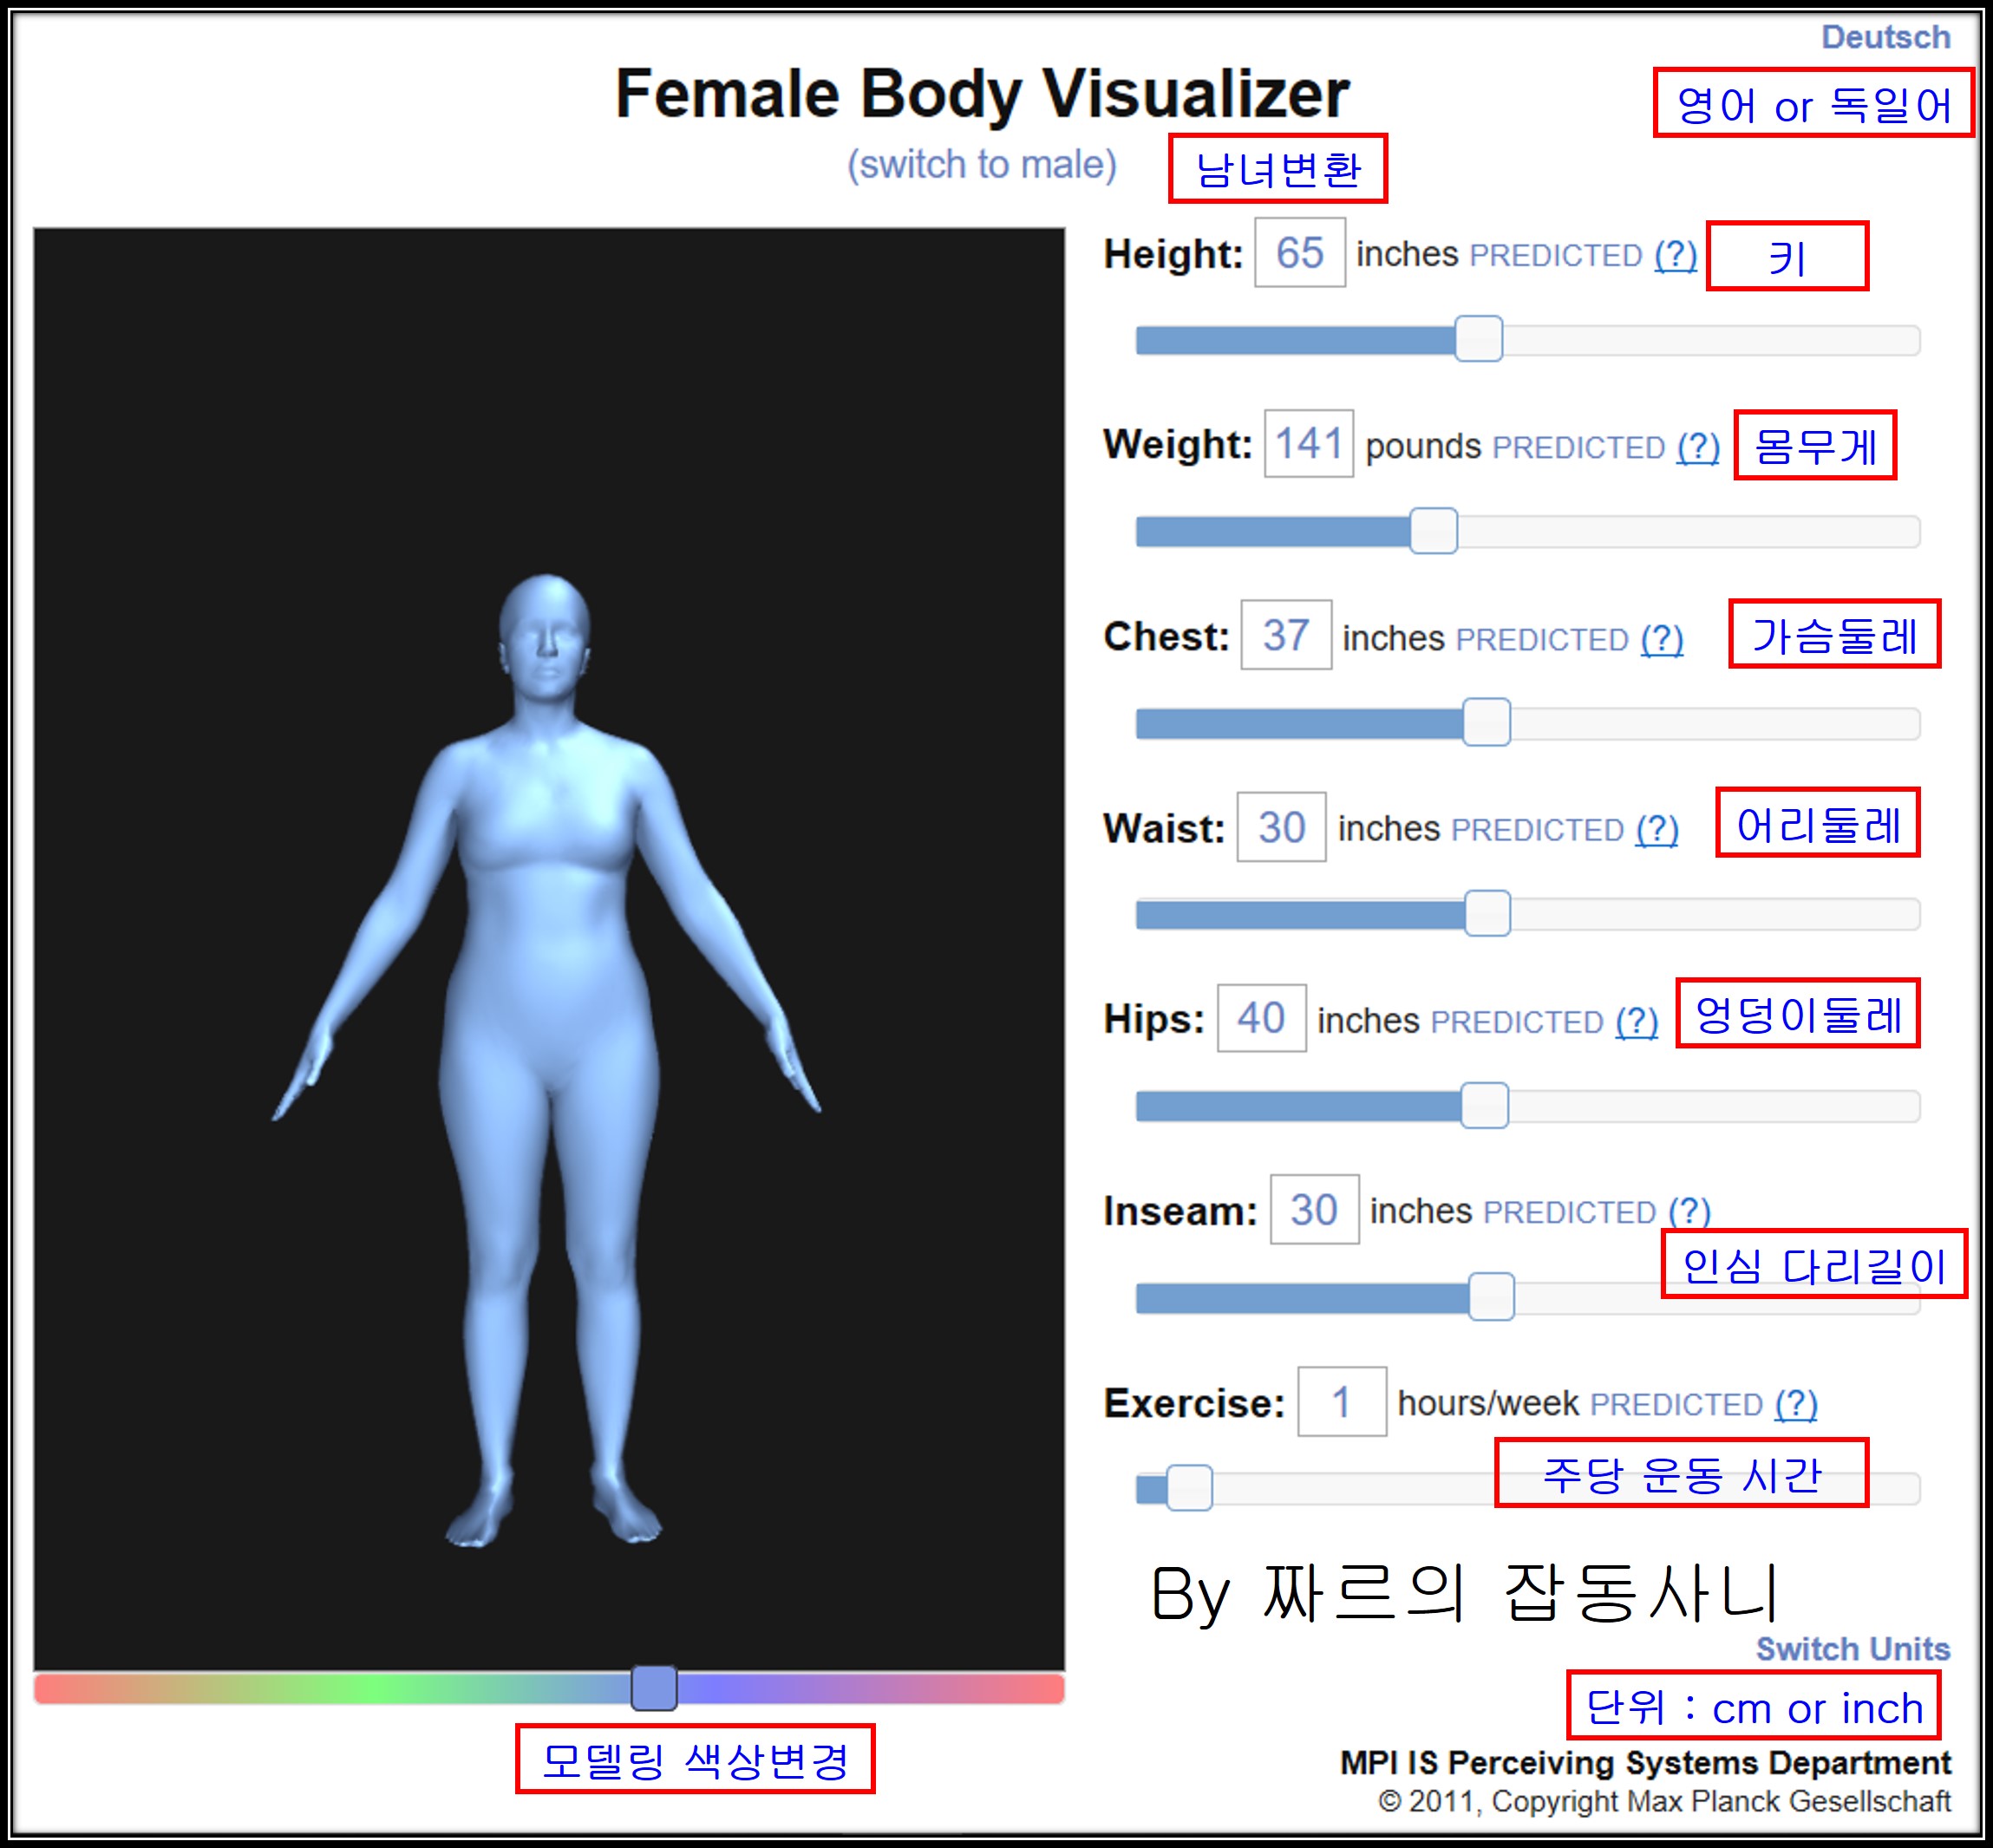Click the Weight slider handle
This screenshot has height=1848, width=1993.
(x=1433, y=531)
